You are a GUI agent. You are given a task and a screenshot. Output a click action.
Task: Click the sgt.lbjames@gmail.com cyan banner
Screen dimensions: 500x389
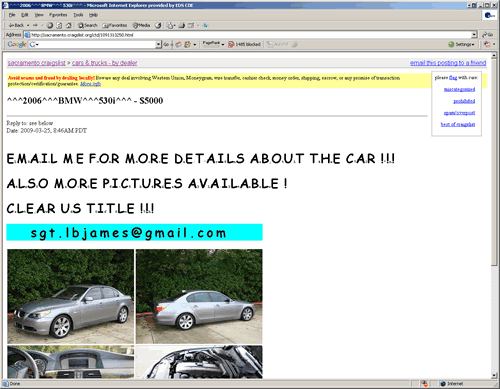(134, 232)
